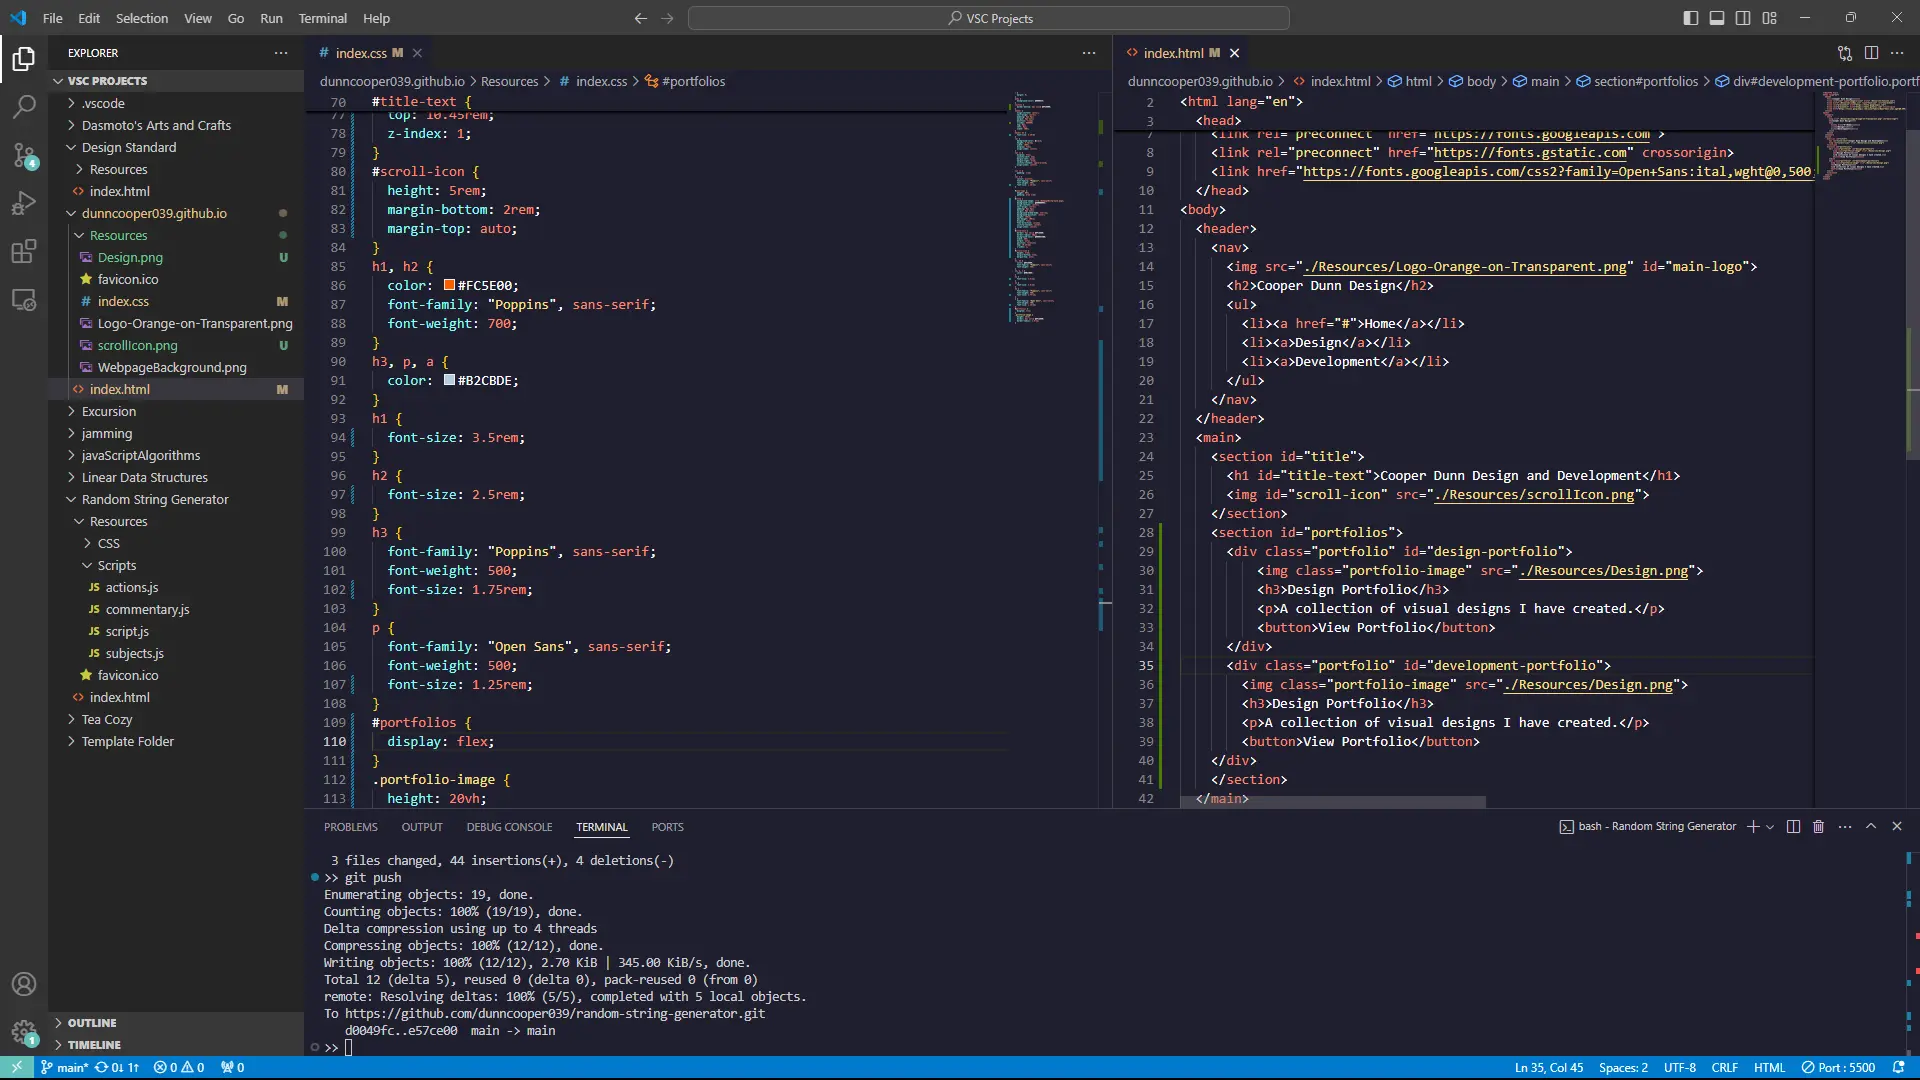Go forward using the navigation arrow
The width and height of the screenshot is (1920, 1080).
point(668,18)
